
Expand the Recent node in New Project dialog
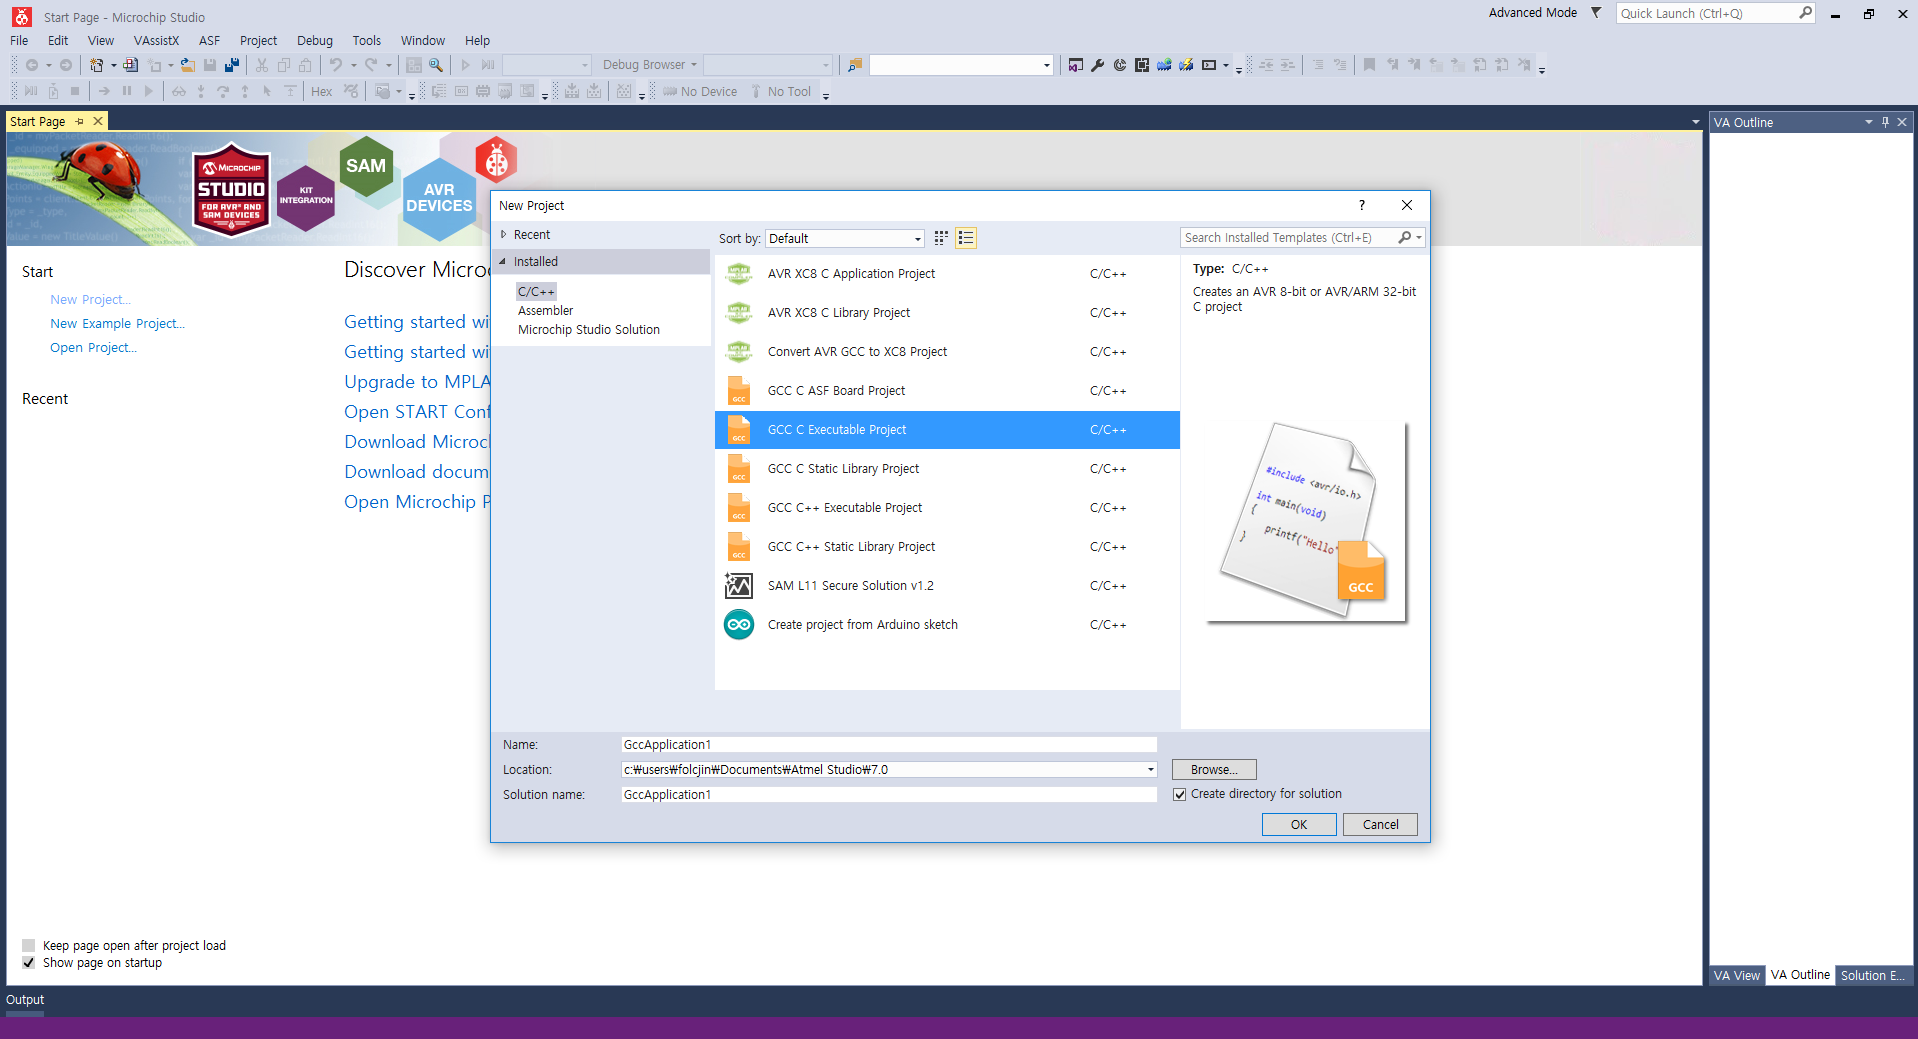(504, 235)
